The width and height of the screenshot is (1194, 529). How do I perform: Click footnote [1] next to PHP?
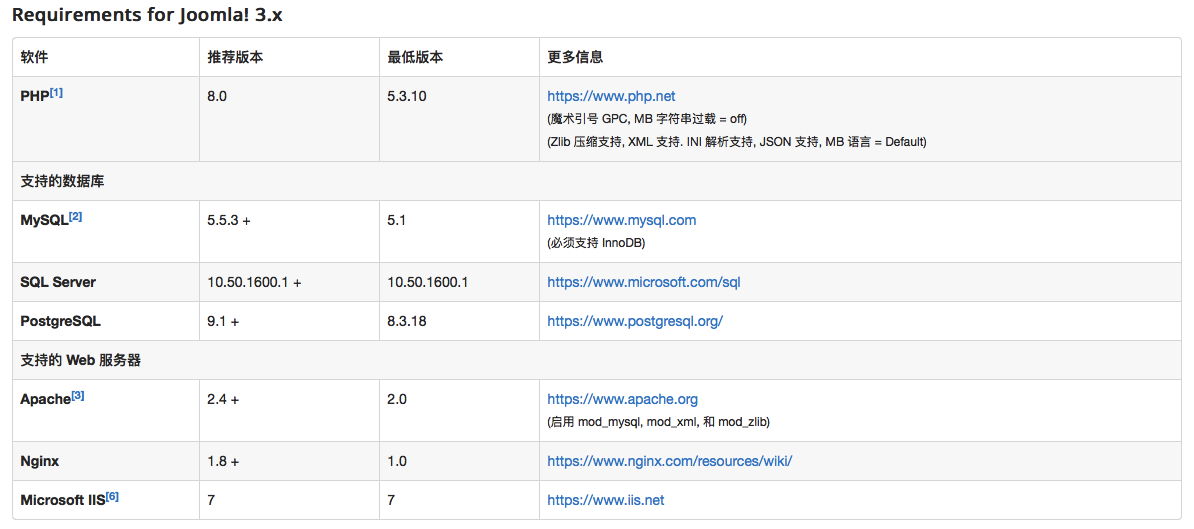tap(56, 93)
